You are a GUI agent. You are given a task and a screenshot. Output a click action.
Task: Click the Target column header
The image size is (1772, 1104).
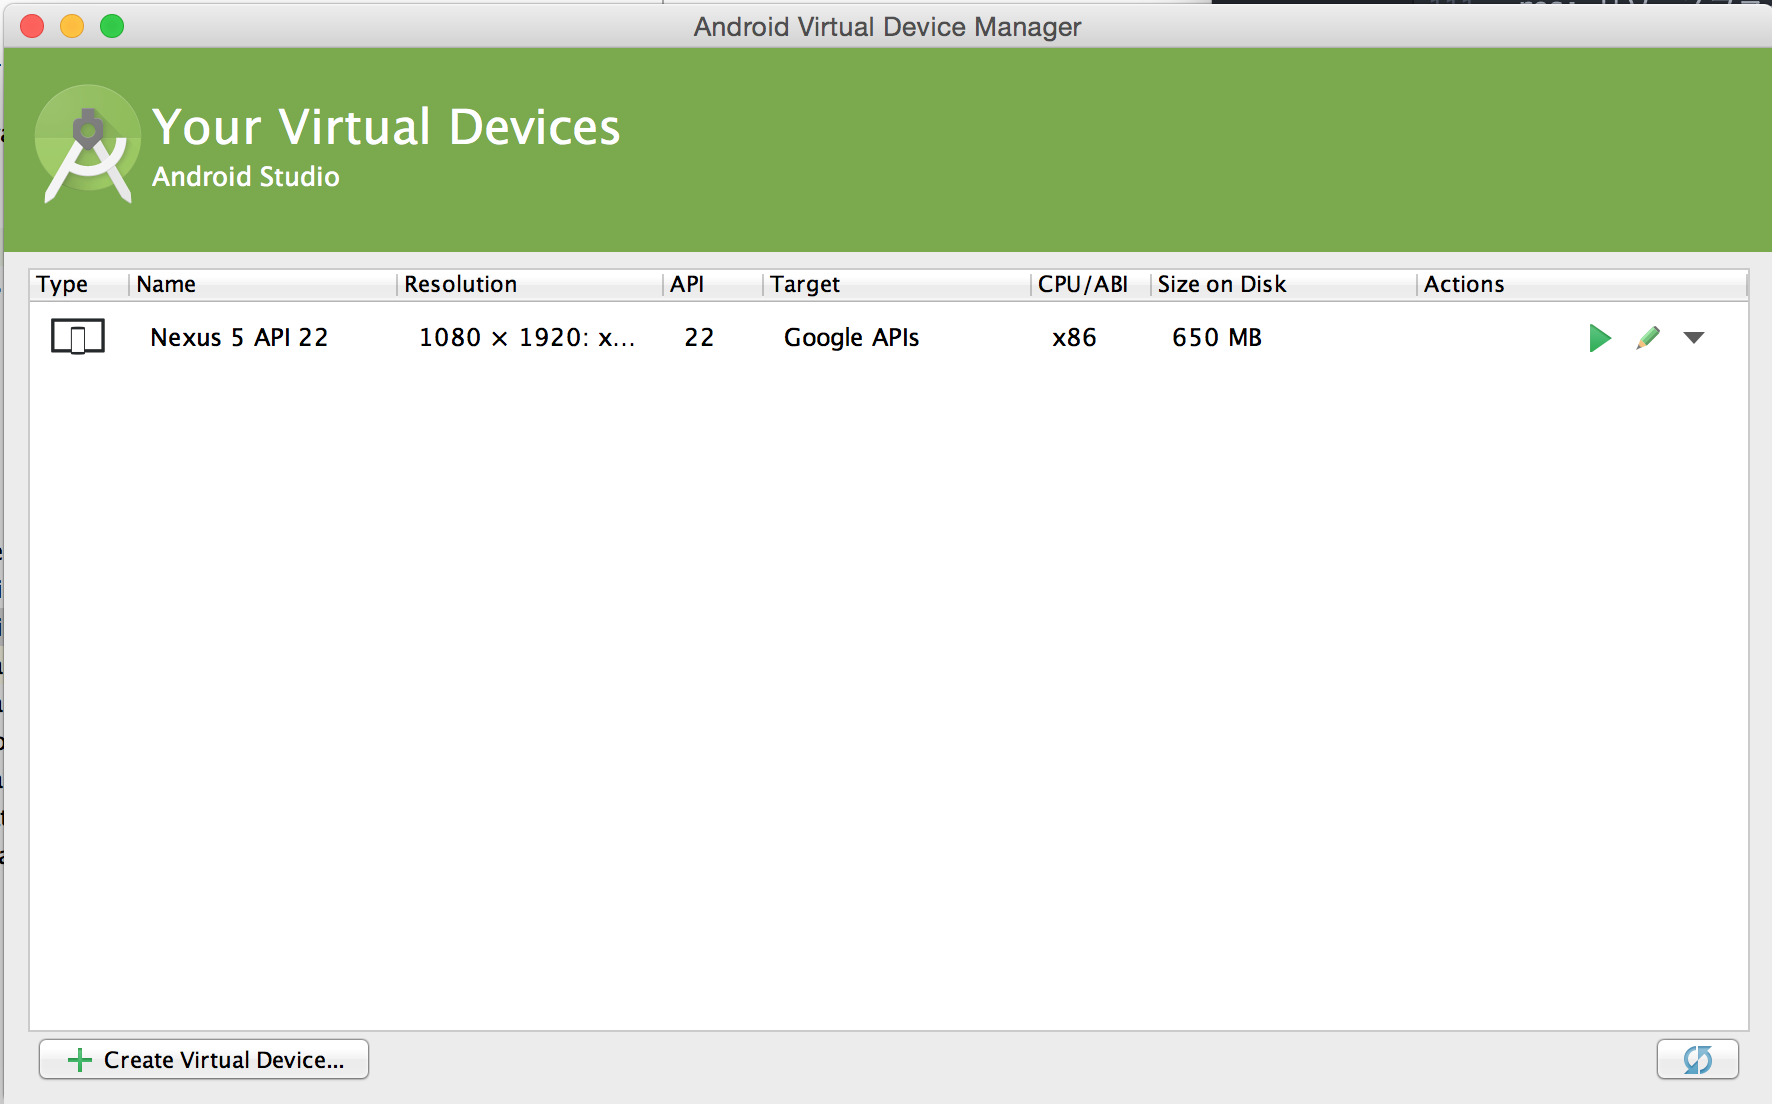click(x=896, y=285)
